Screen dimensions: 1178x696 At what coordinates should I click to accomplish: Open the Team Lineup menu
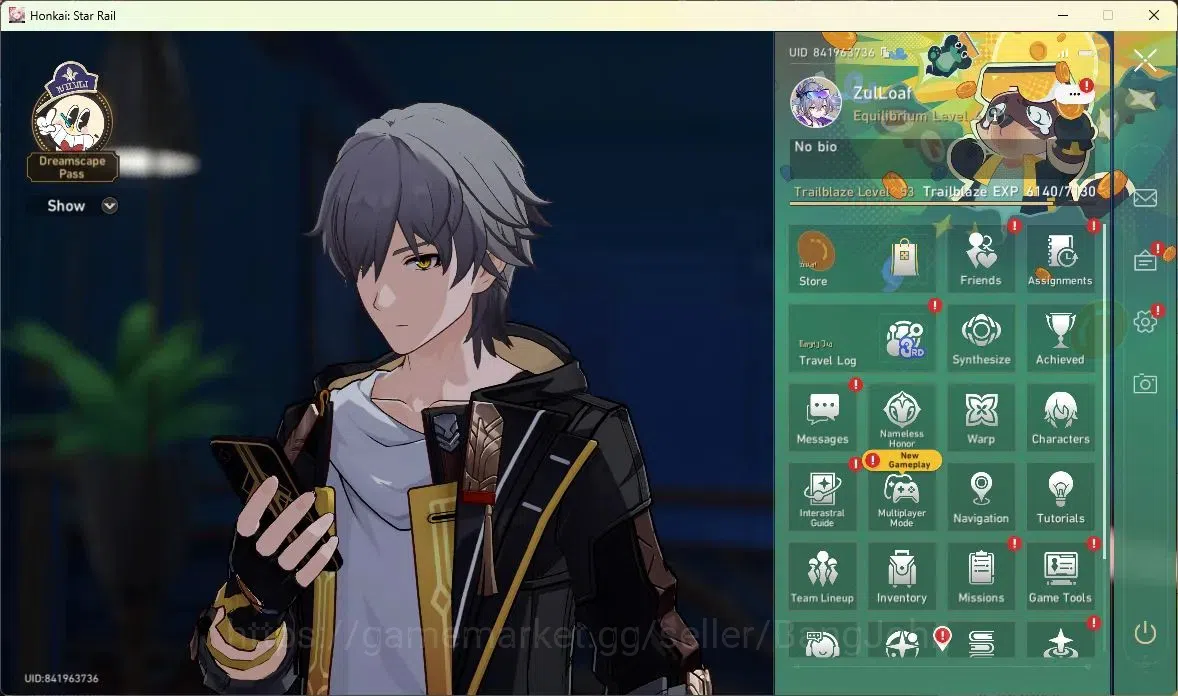point(823,576)
